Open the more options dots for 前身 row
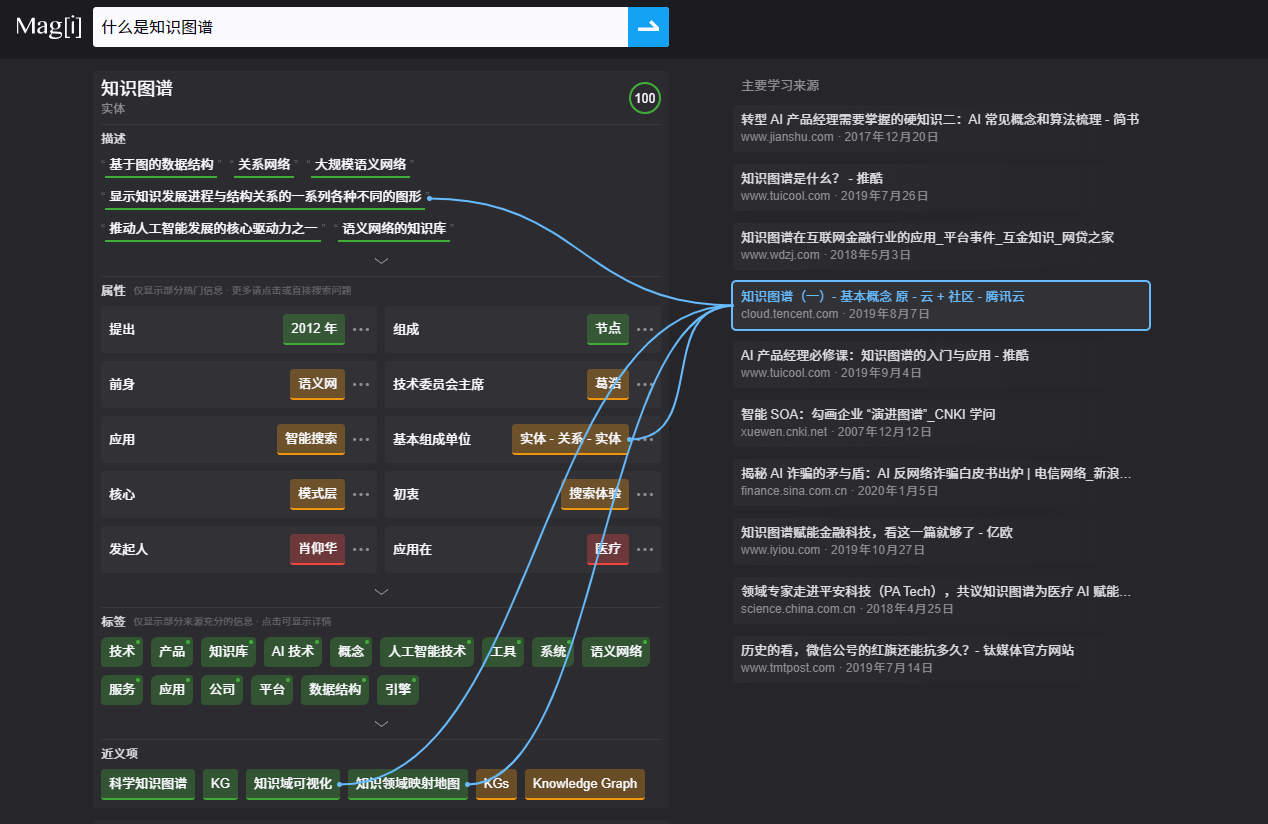1268x824 pixels. pos(361,384)
